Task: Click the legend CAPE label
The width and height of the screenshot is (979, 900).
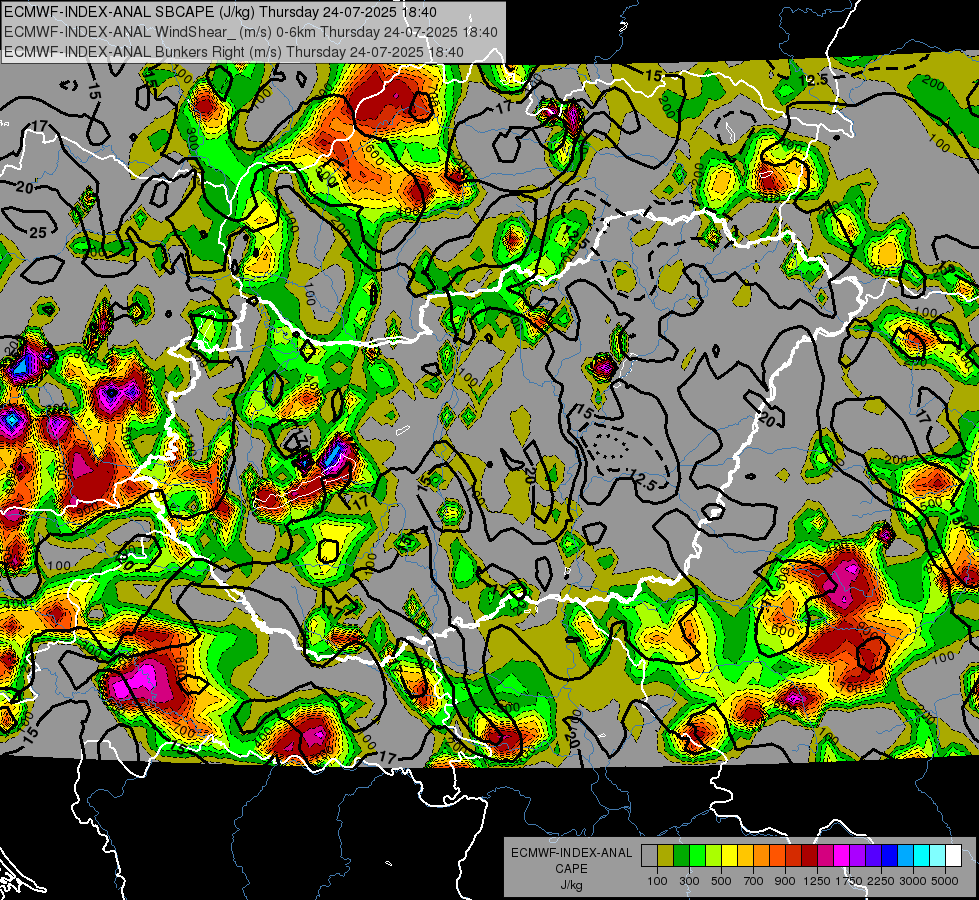Action: (571, 869)
